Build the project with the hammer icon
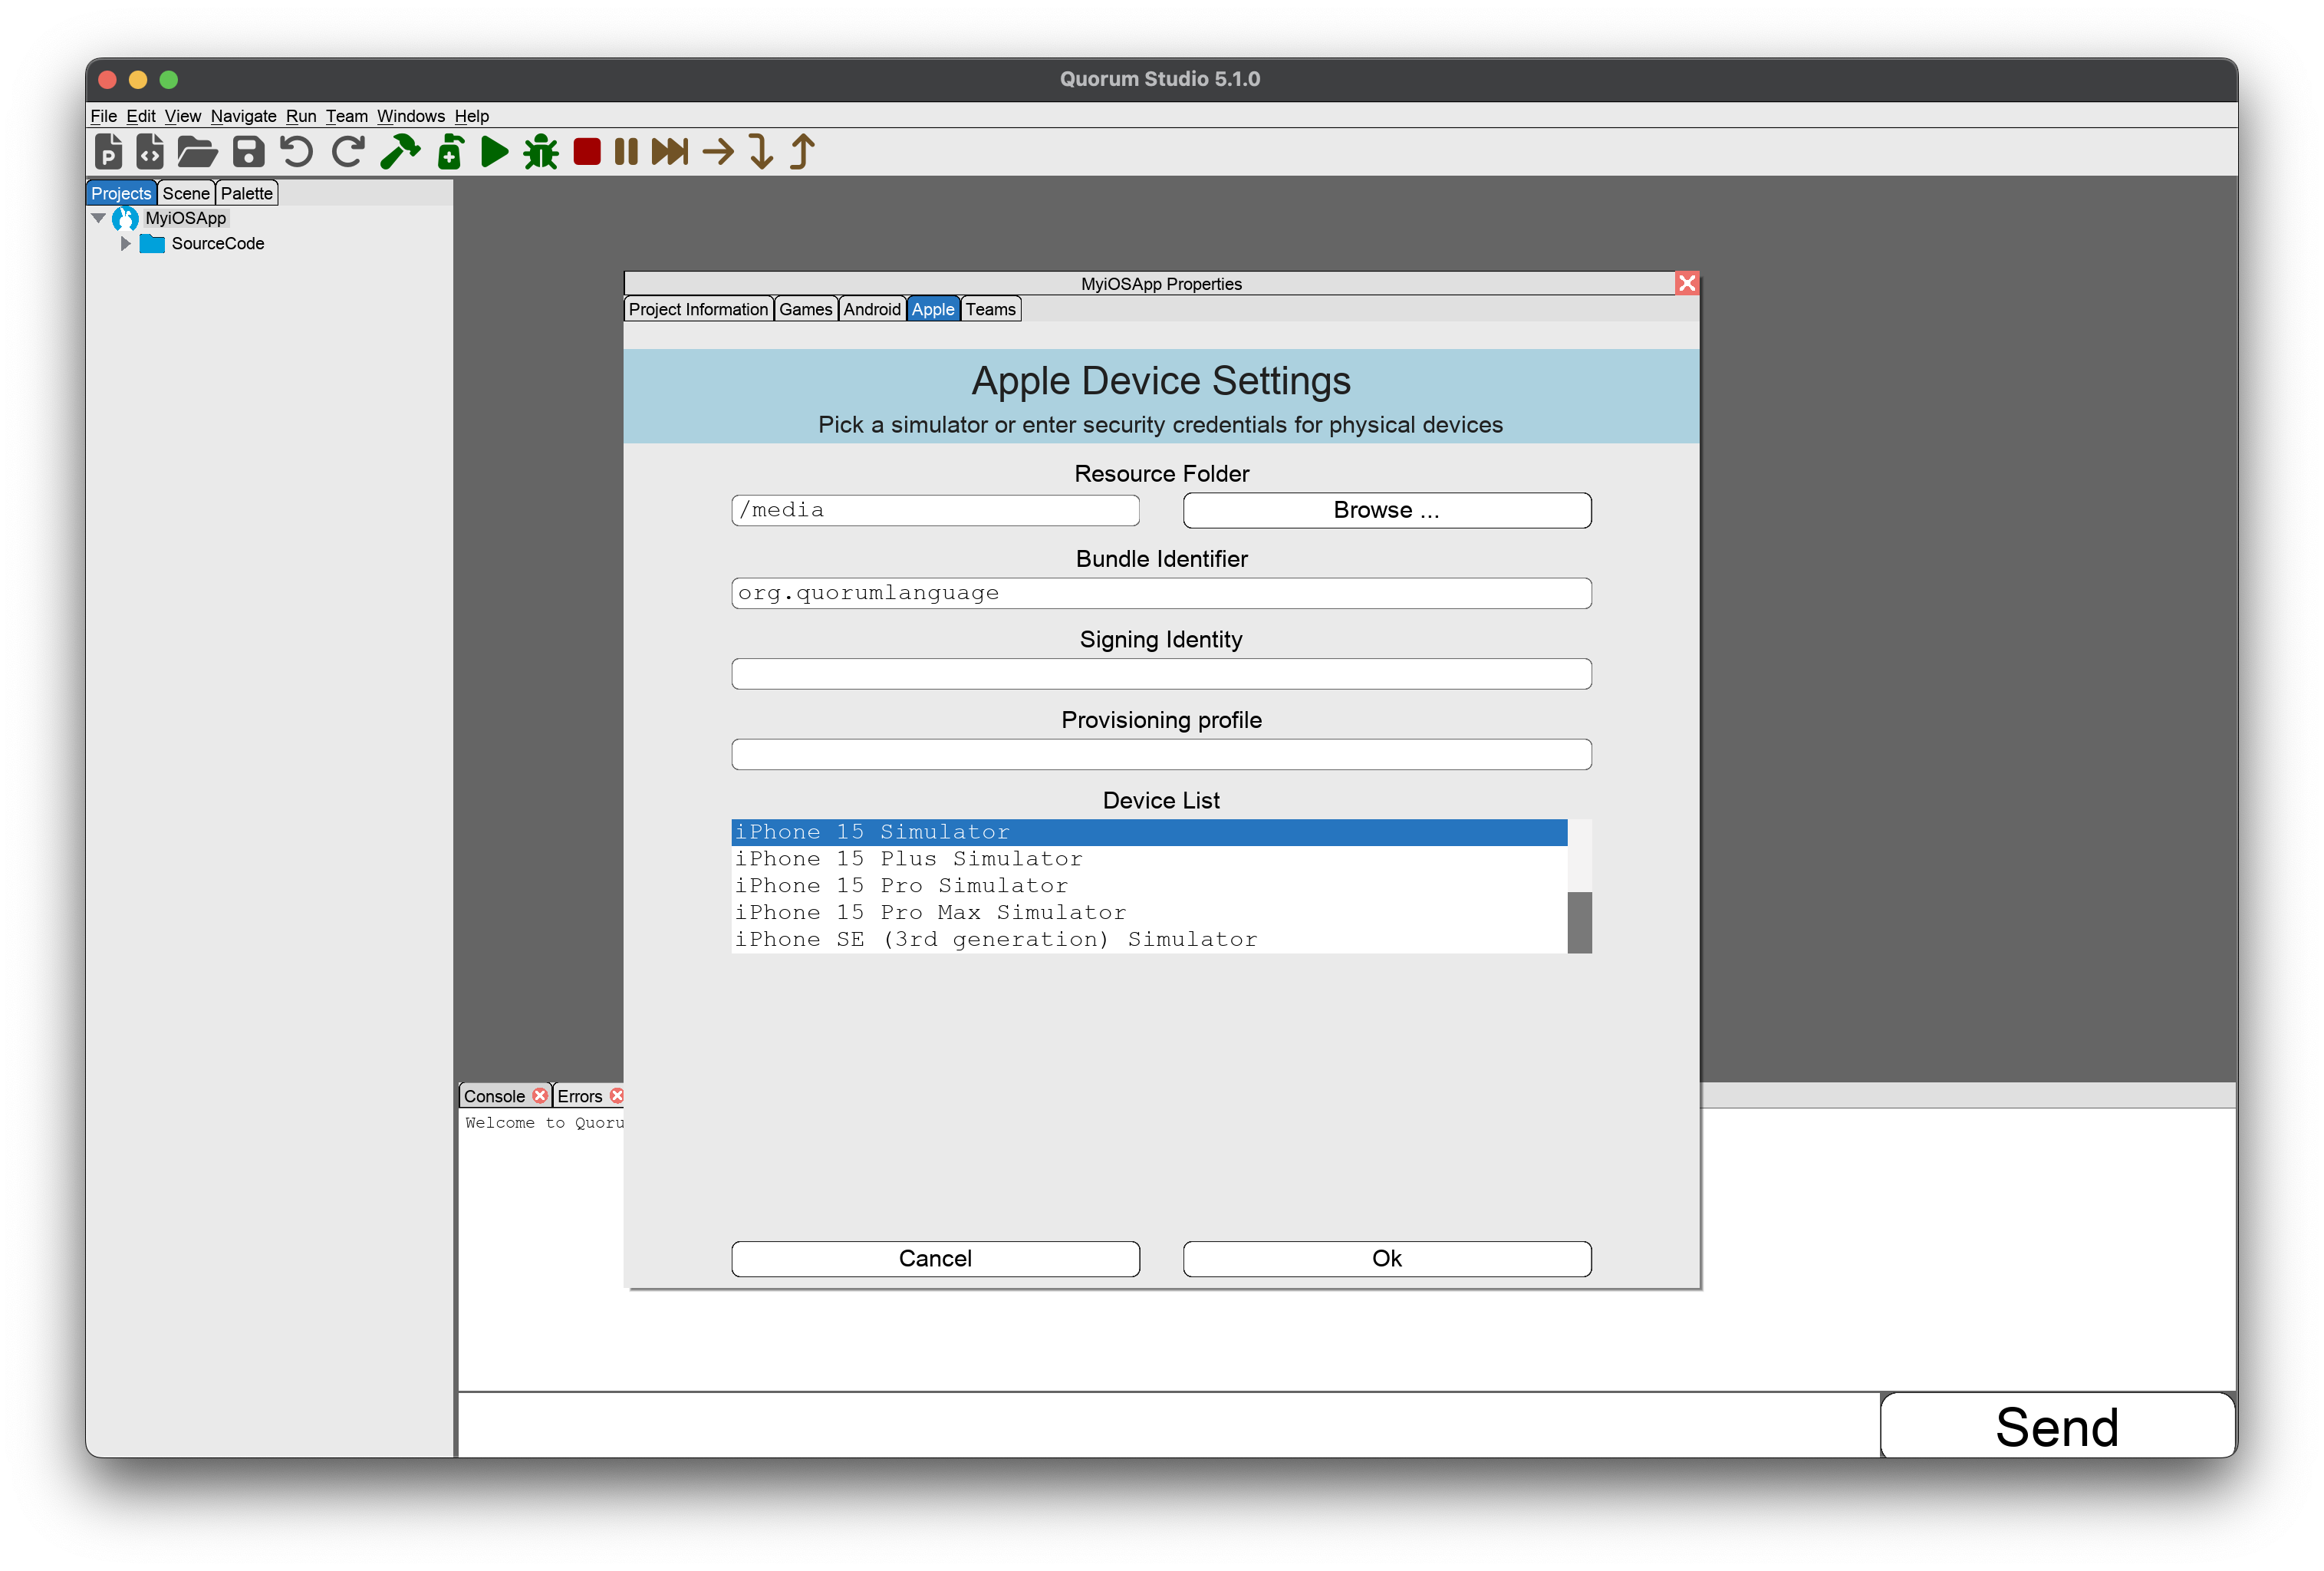This screenshot has height=1571, width=2324. point(400,152)
